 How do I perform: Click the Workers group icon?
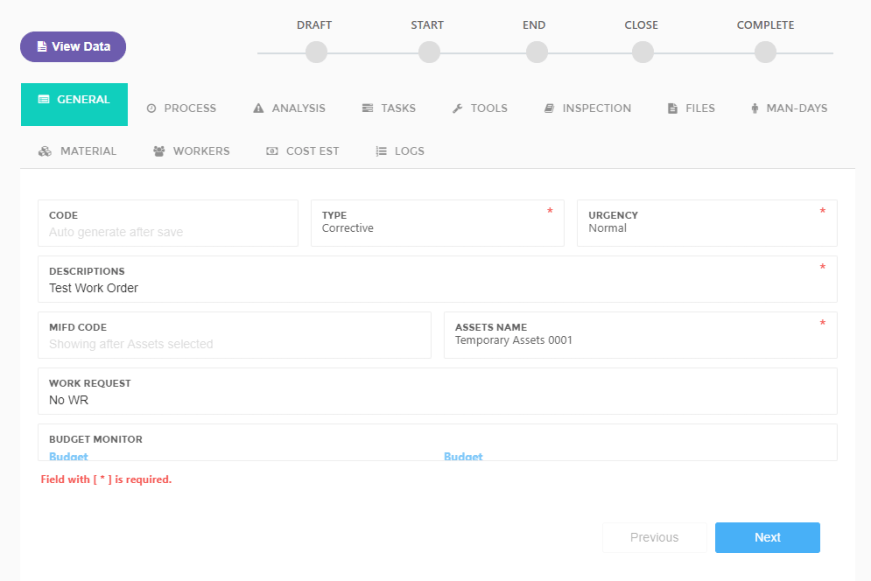159,151
